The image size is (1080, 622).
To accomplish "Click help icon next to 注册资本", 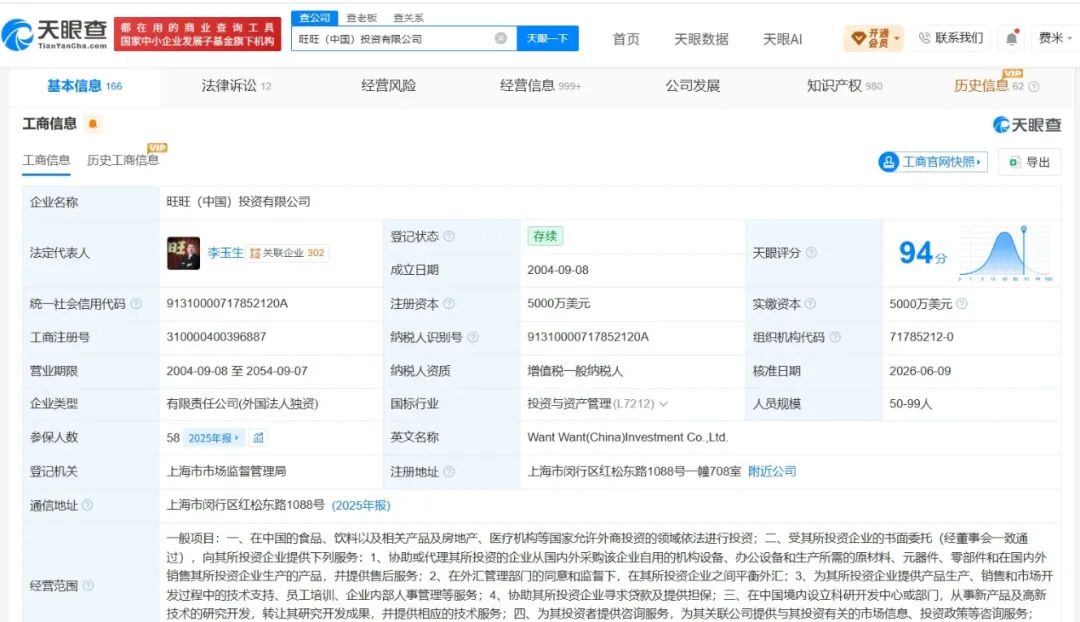I will [x=449, y=304].
